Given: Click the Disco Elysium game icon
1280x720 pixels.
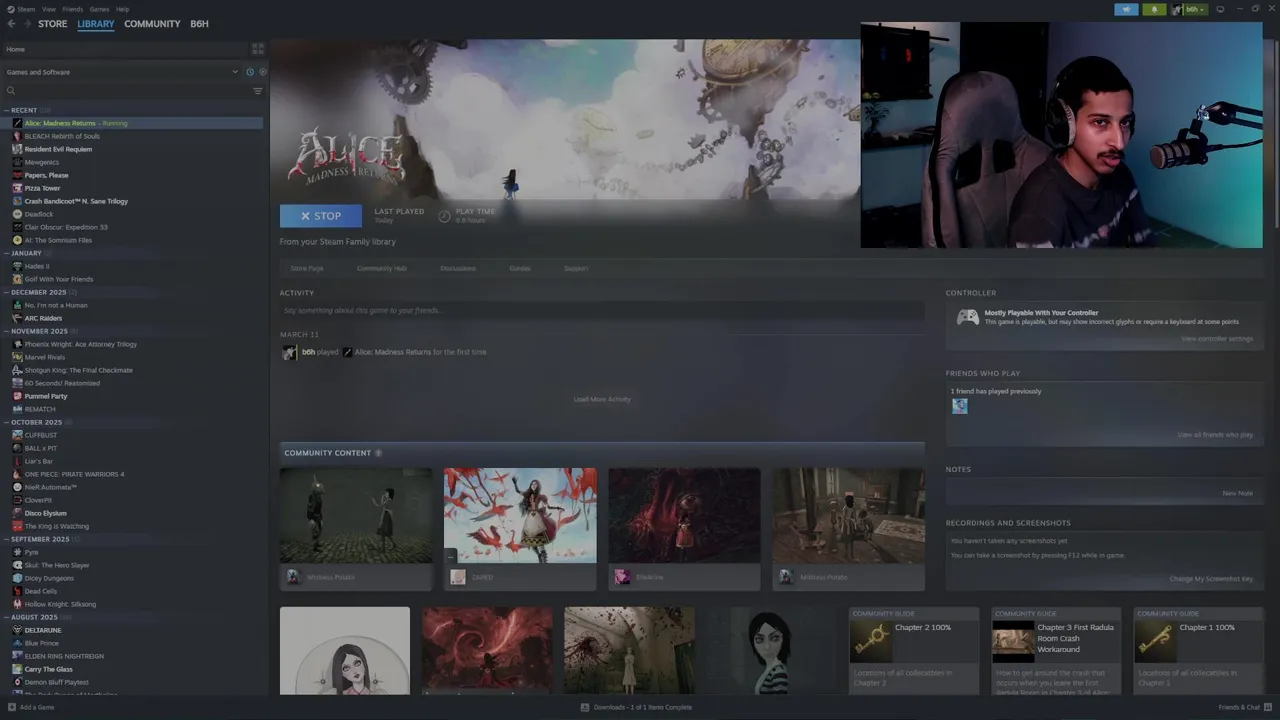Looking at the screenshot, I should (17, 513).
